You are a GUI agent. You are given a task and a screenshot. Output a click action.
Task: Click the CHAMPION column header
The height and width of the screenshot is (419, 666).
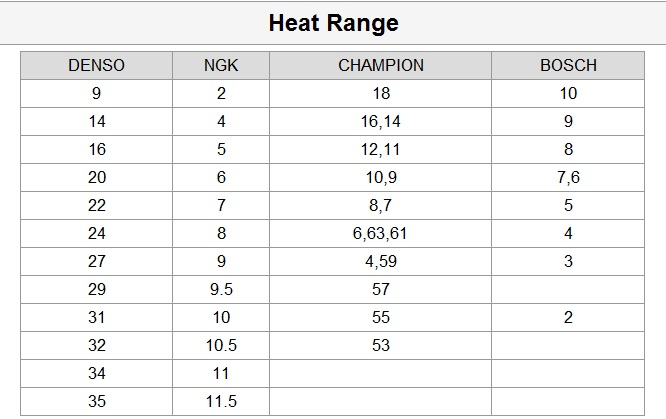click(x=380, y=66)
